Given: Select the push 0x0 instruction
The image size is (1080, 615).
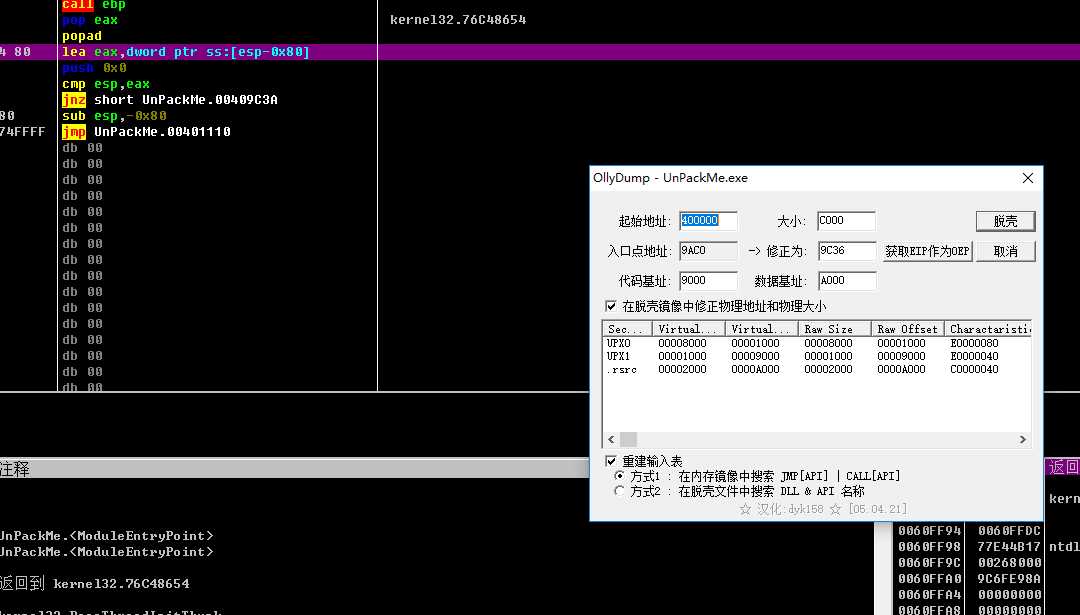Looking at the screenshot, I should 94,67.
